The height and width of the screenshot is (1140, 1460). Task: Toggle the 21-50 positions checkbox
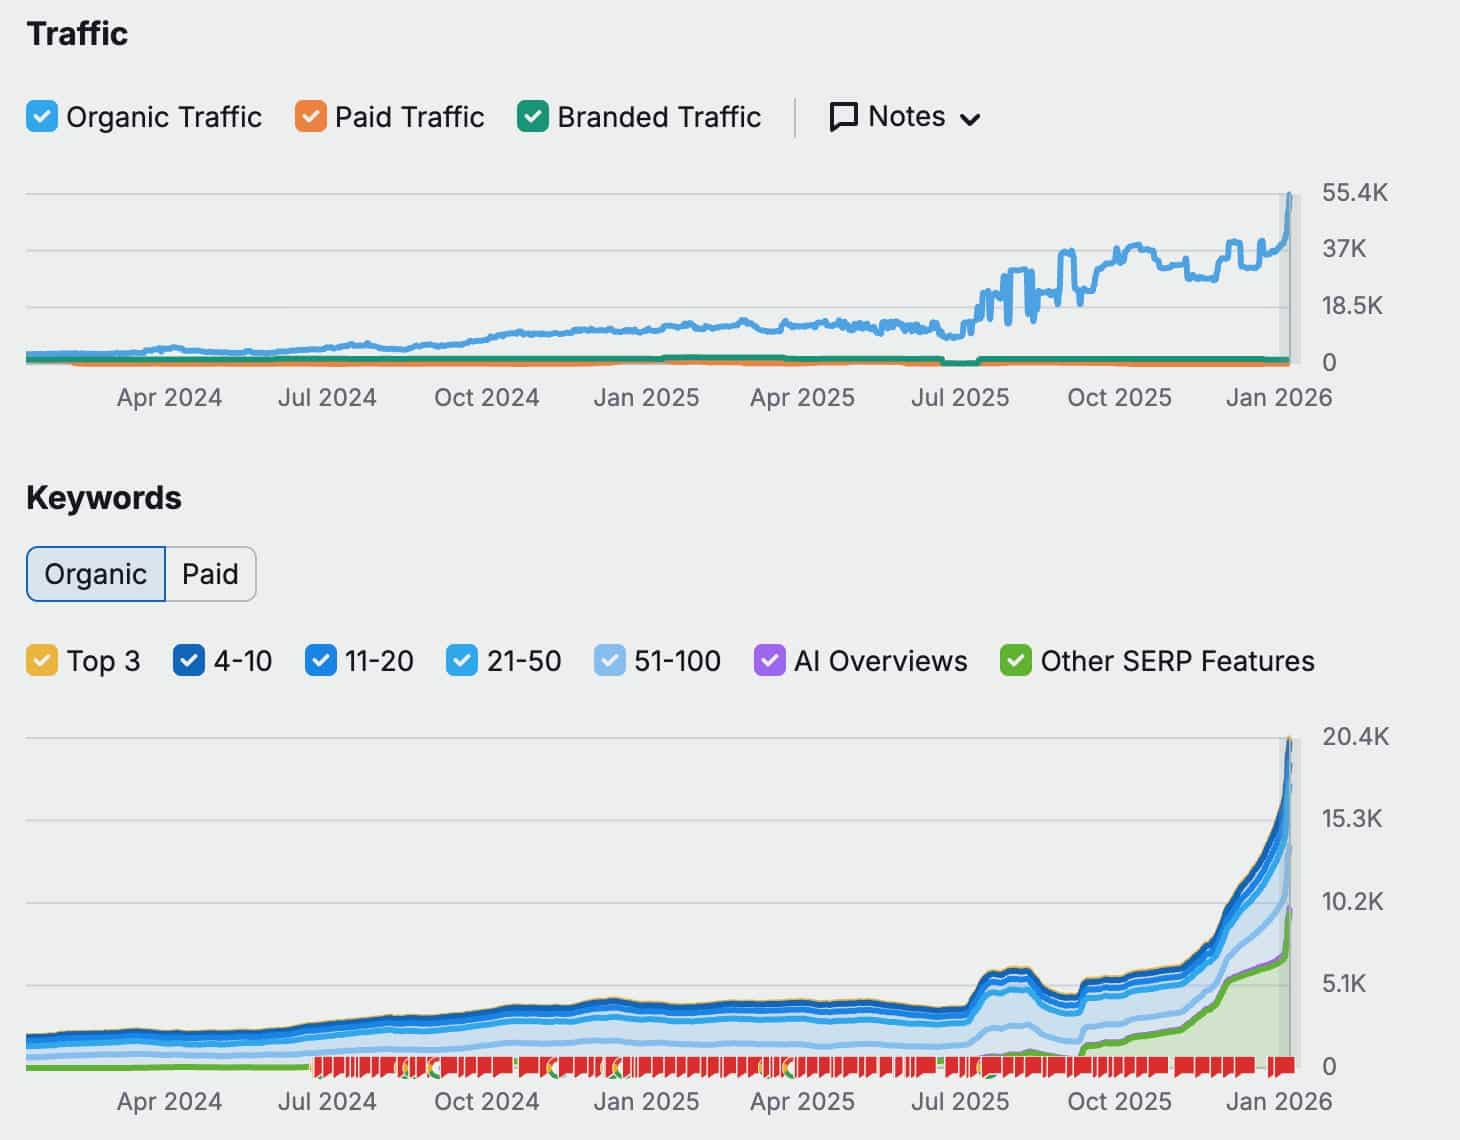(462, 661)
